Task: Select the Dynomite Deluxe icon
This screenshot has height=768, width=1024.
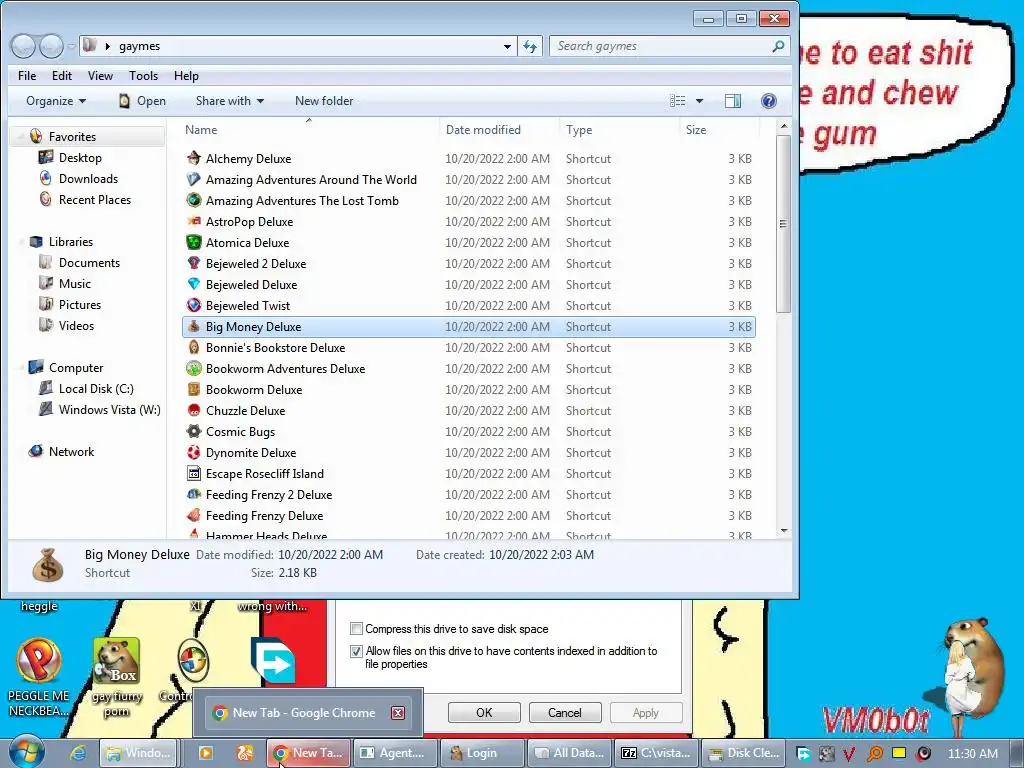Action: 194,452
